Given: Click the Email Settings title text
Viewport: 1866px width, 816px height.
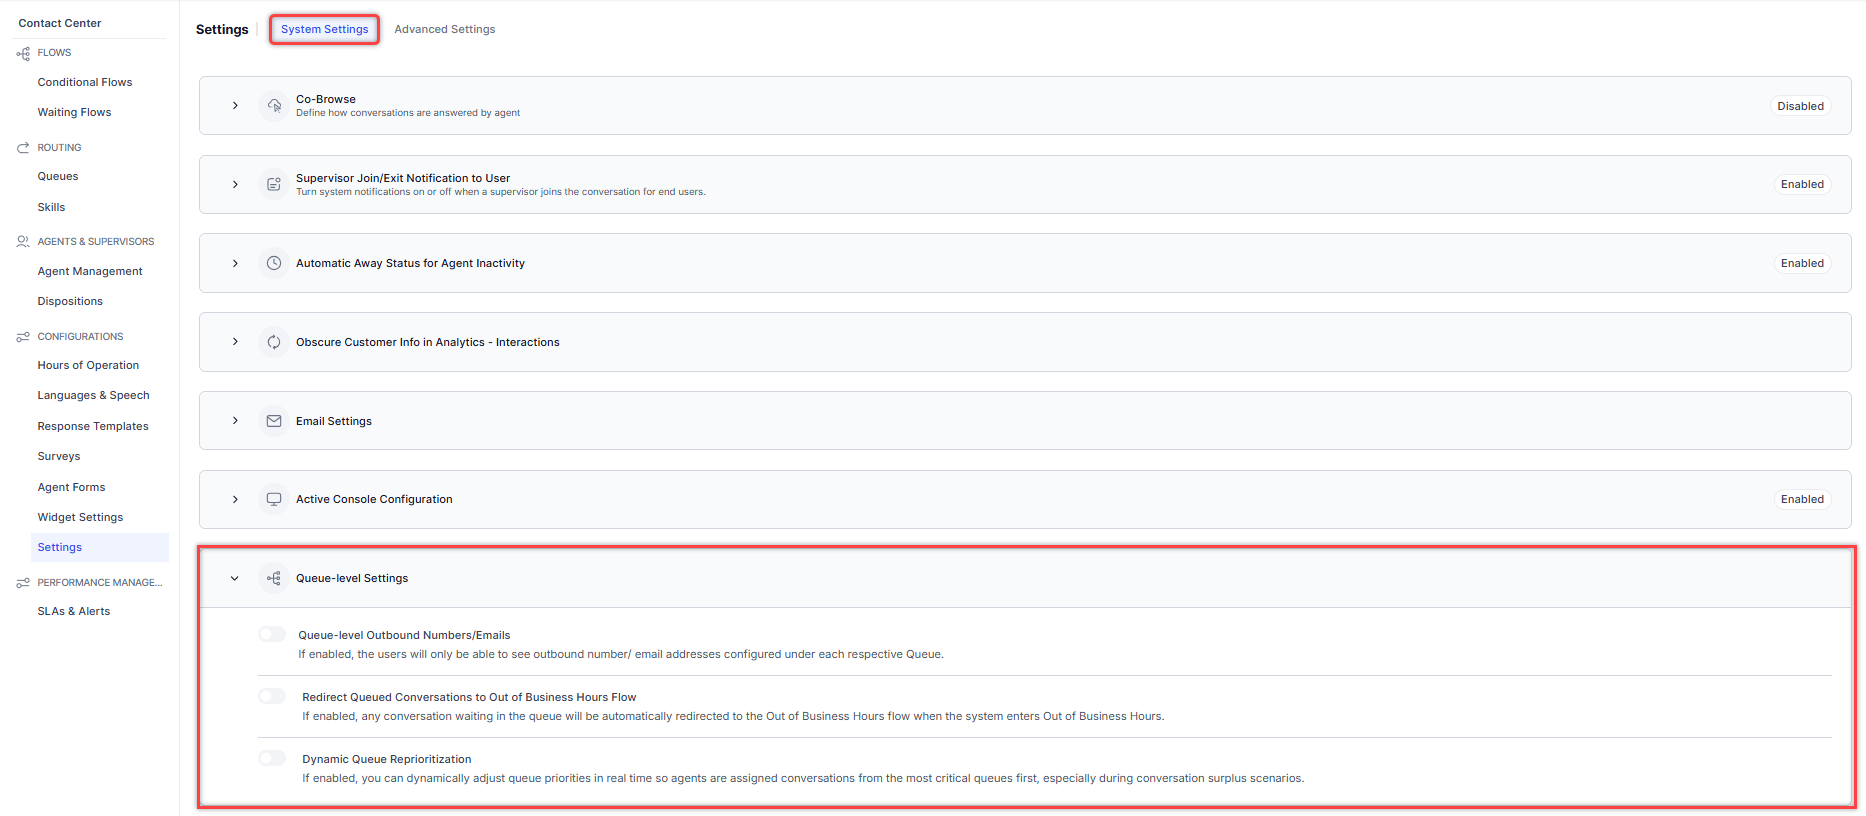Looking at the screenshot, I should pyautogui.click(x=334, y=421).
